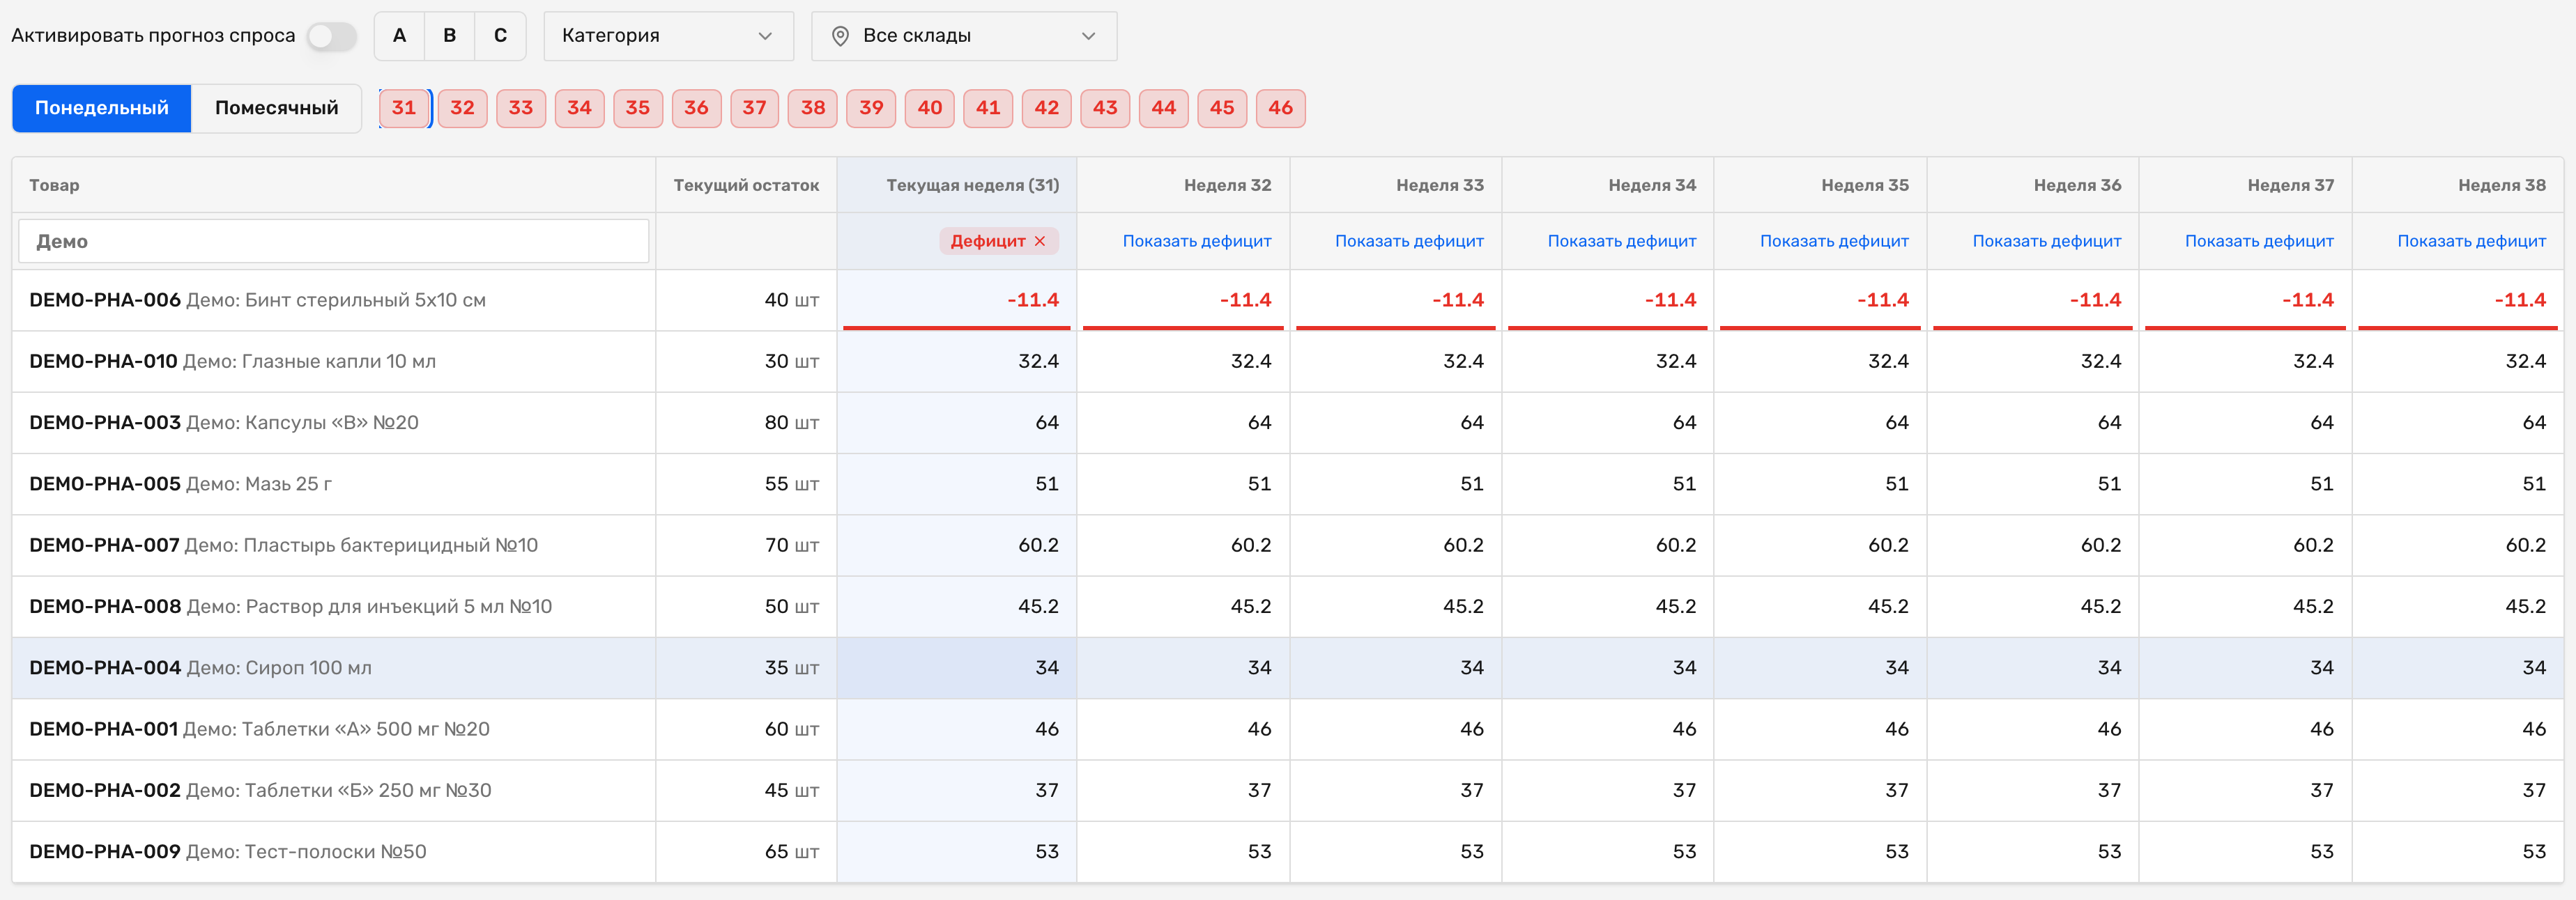Select the Понедельный tab
Screen dimensions: 2576x900
click(102, 108)
